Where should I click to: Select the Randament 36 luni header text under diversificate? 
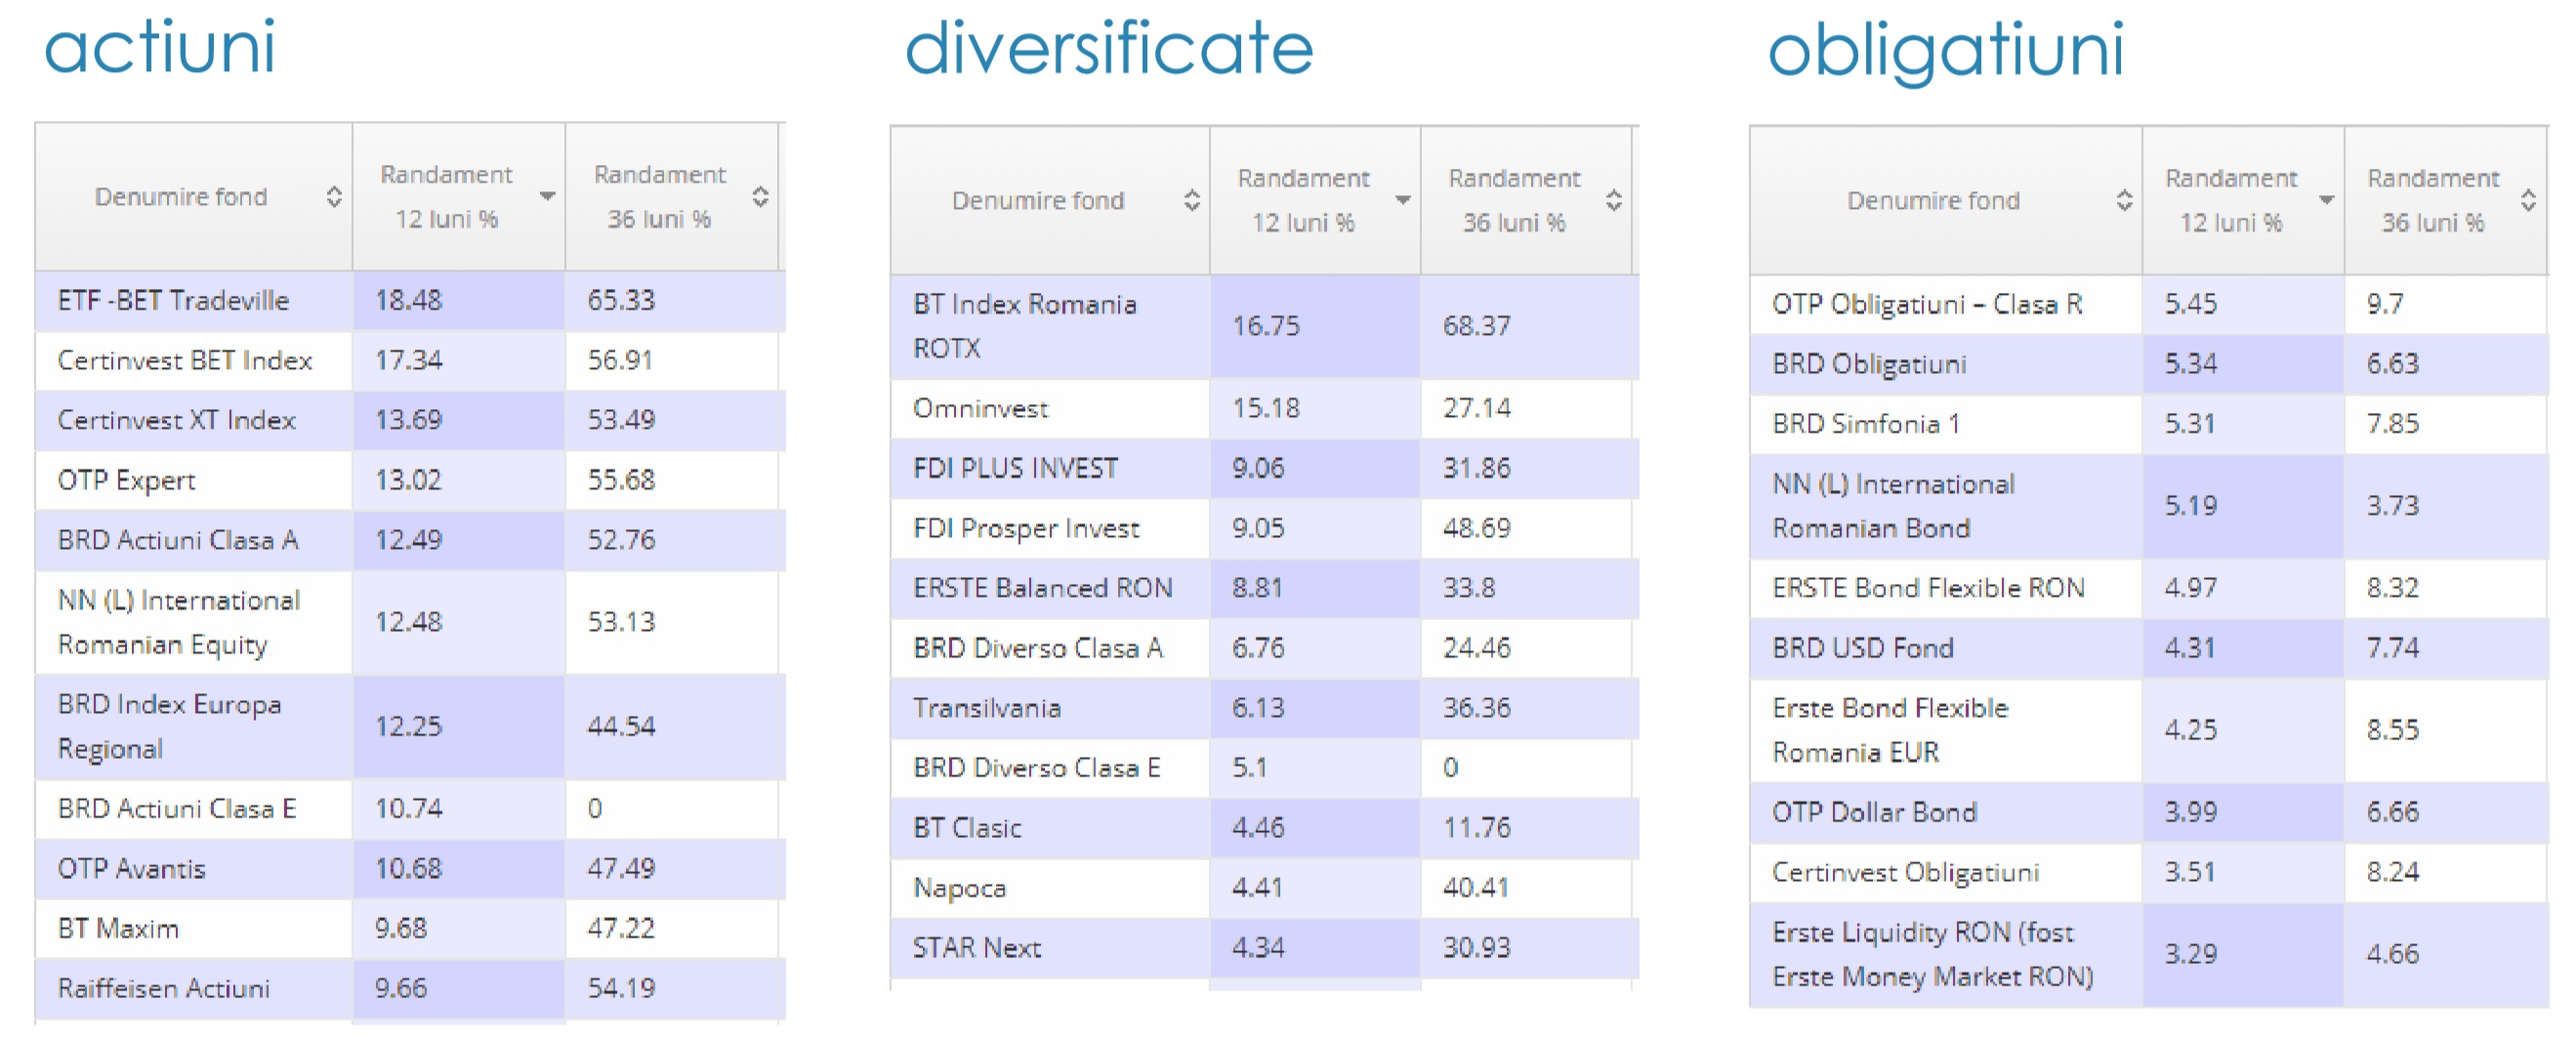[1514, 200]
